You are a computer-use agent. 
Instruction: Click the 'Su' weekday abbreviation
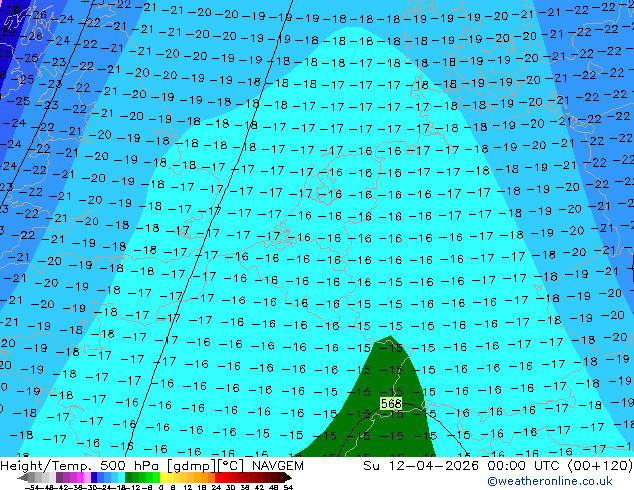[x=371, y=466]
